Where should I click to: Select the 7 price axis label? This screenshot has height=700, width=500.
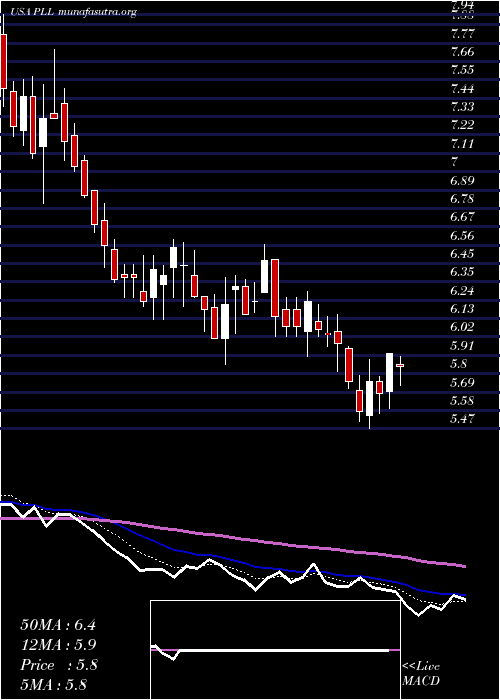(455, 162)
